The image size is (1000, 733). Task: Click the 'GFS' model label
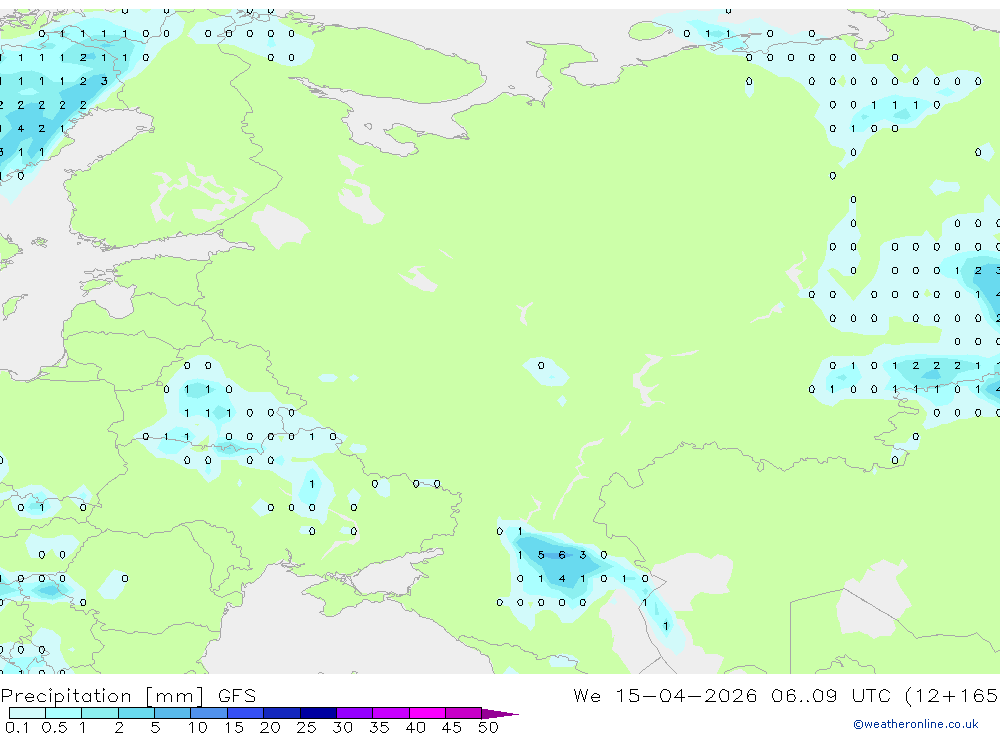pyautogui.click(x=237, y=695)
